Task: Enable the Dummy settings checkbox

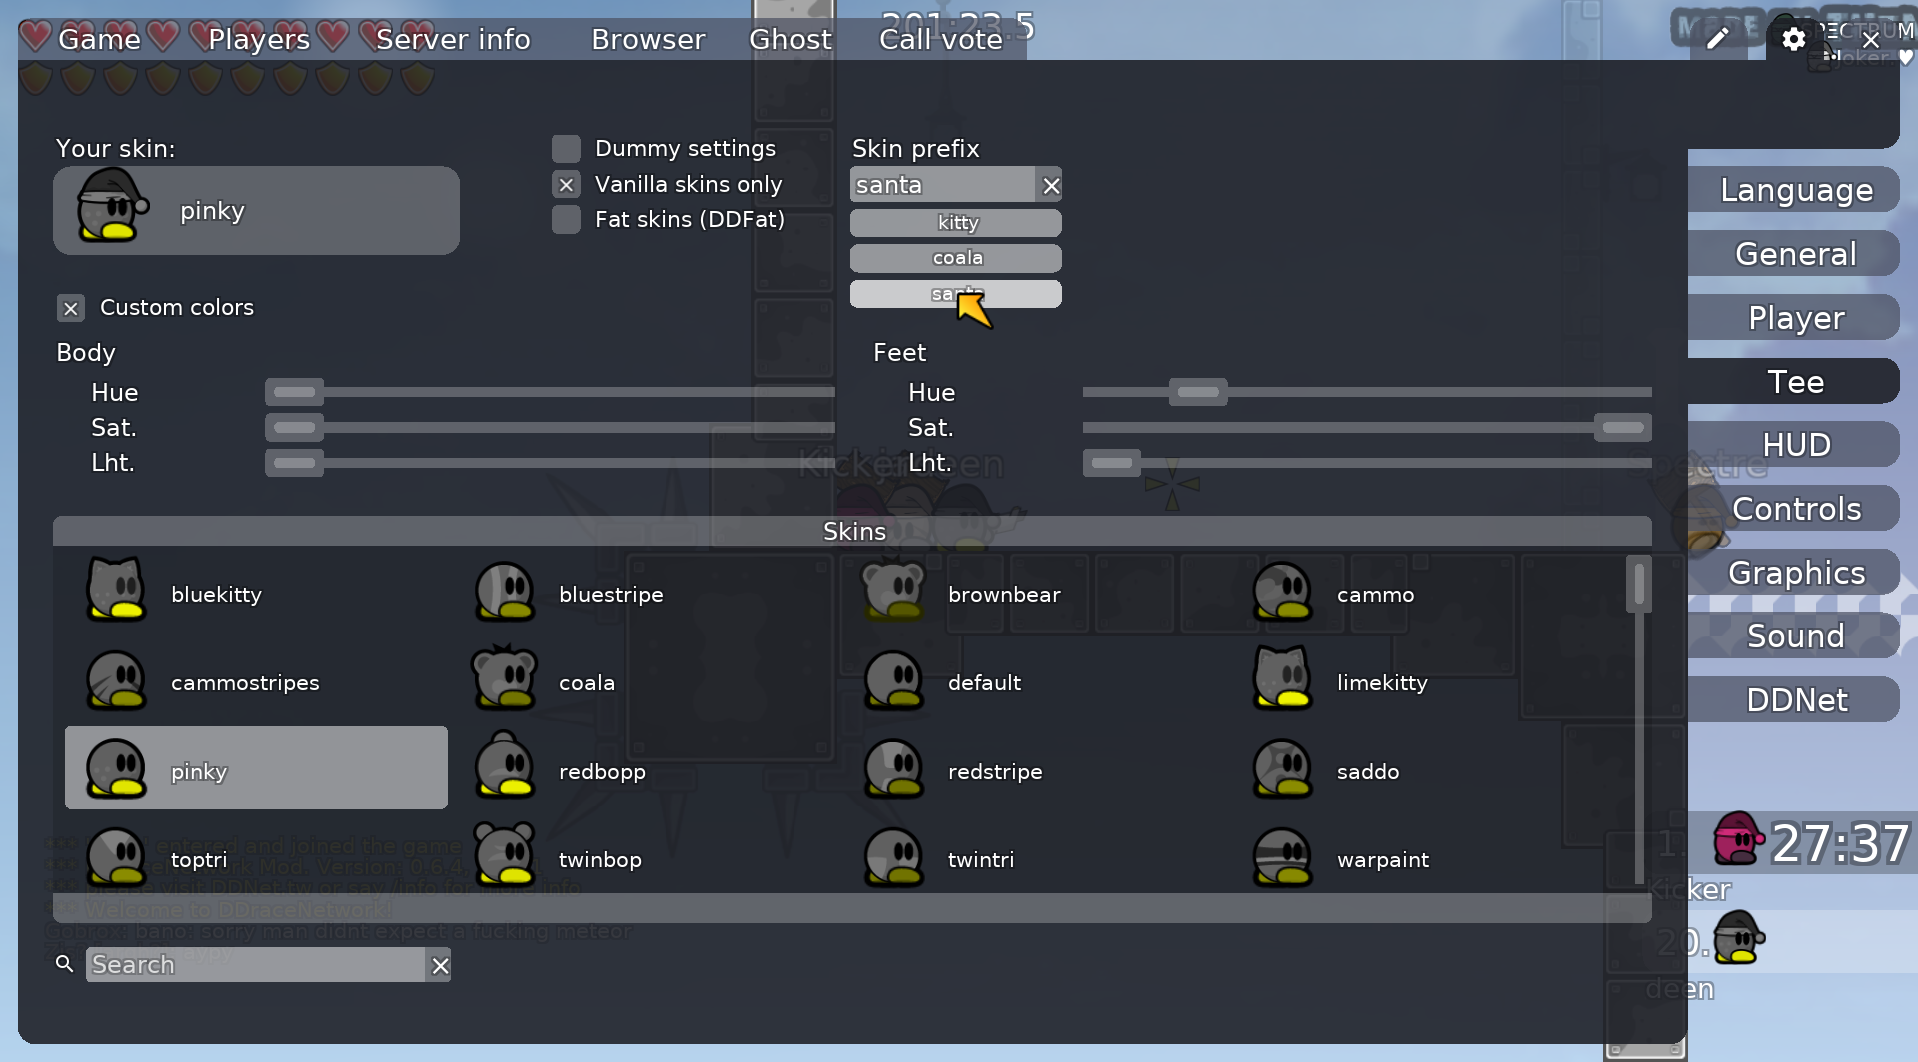Action: 567,149
